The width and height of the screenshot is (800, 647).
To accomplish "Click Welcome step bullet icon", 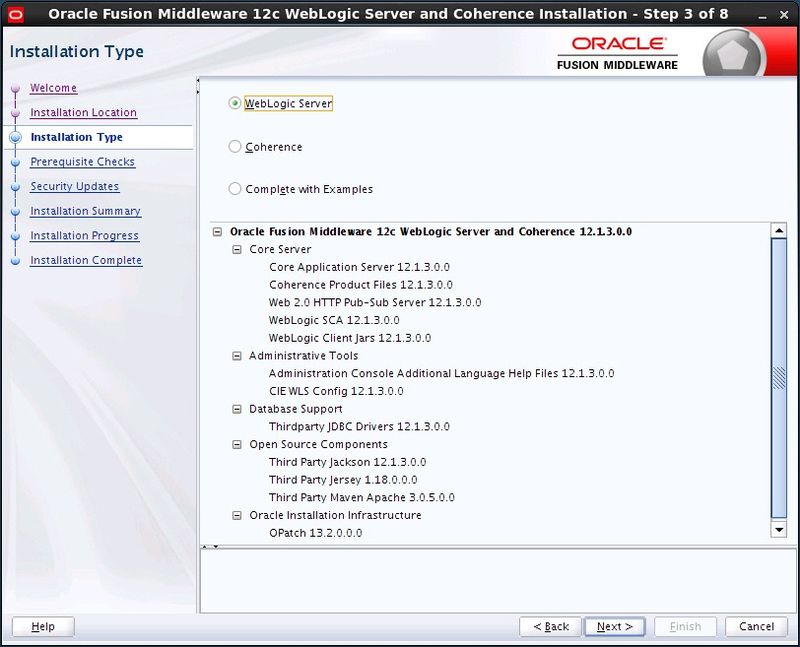I will pos(15,88).
